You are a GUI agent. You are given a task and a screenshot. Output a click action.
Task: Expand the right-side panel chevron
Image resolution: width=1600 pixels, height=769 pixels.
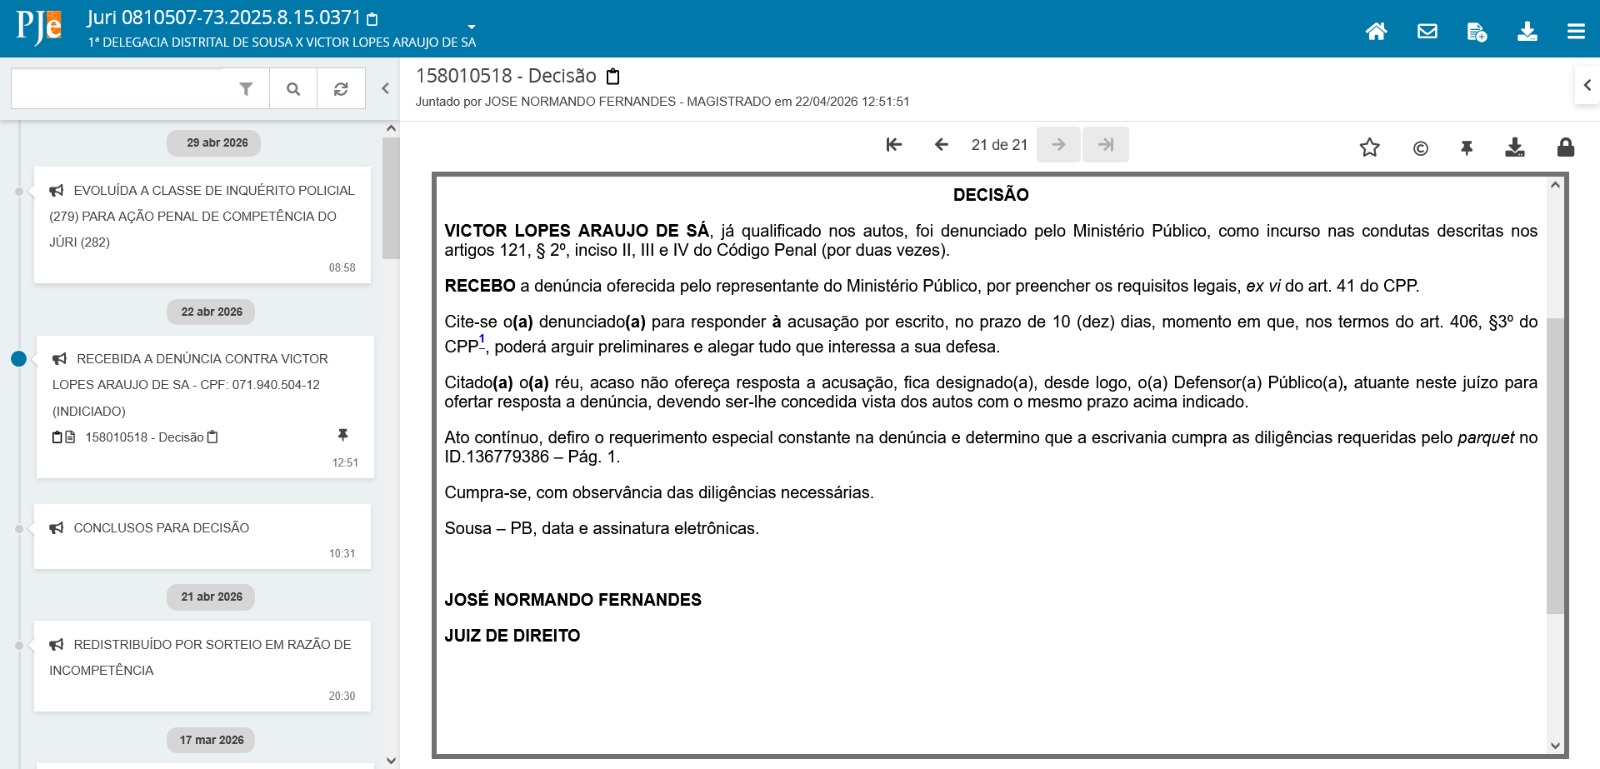coord(1587,85)
